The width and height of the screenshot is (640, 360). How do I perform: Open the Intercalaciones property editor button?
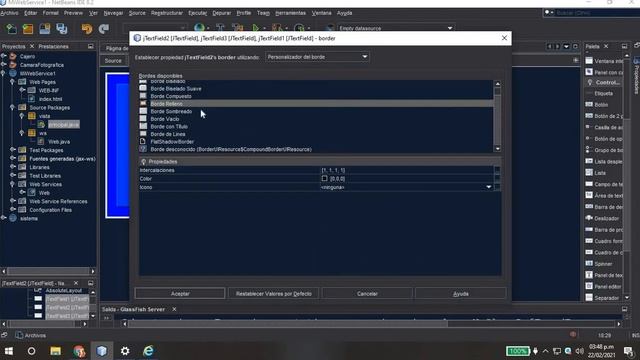[497, 170]
